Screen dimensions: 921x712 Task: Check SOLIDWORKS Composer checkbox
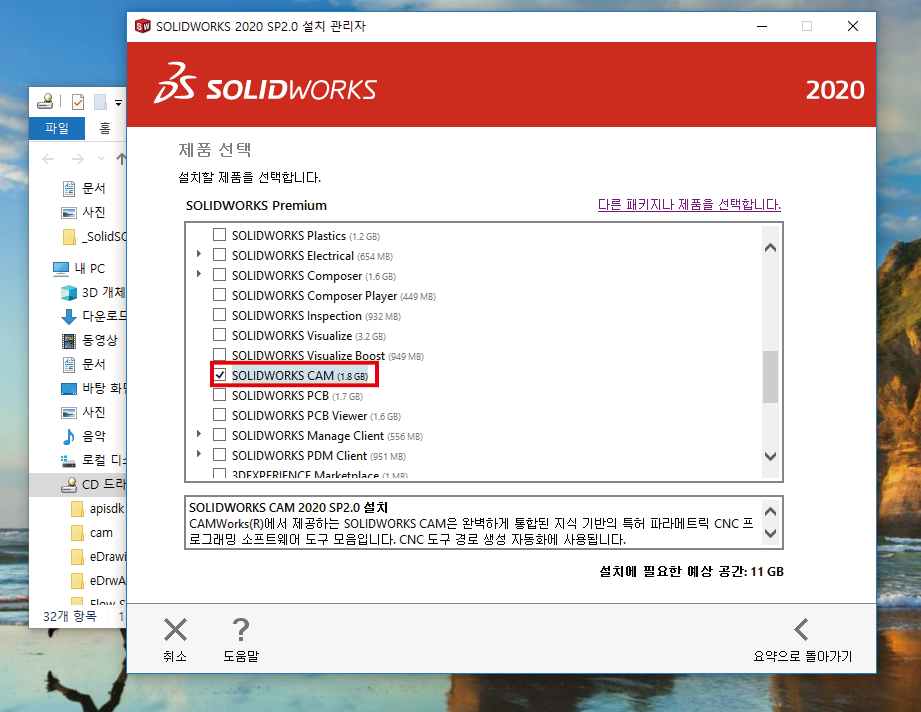click(219, 275)
